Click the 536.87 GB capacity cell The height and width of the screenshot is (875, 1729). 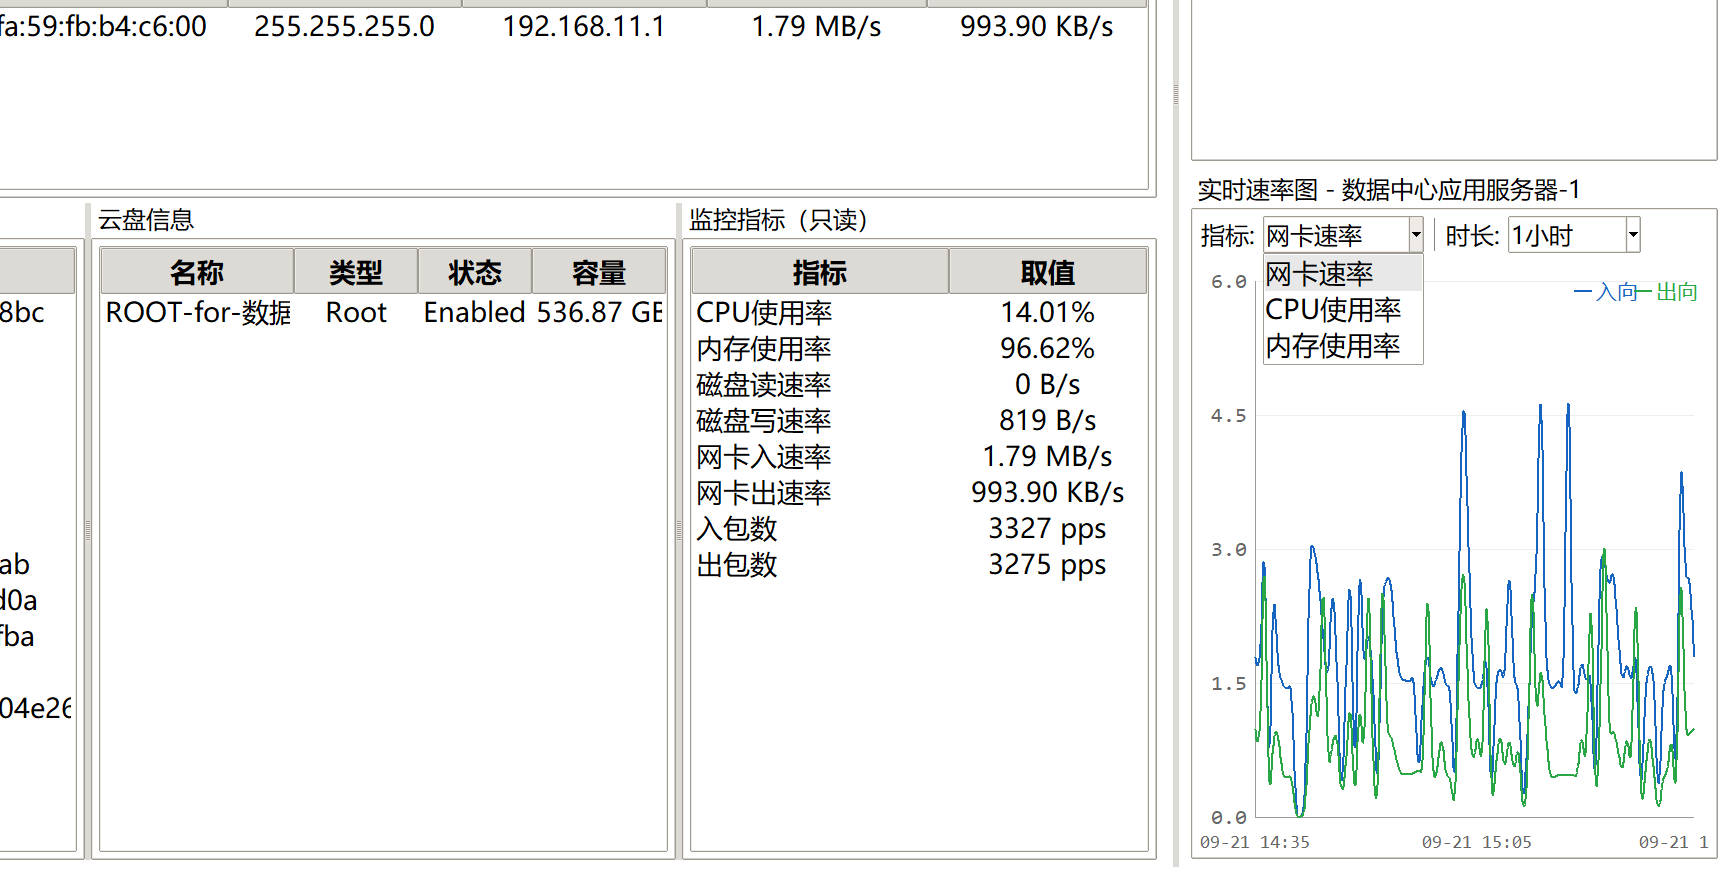[x=599, y=313]
